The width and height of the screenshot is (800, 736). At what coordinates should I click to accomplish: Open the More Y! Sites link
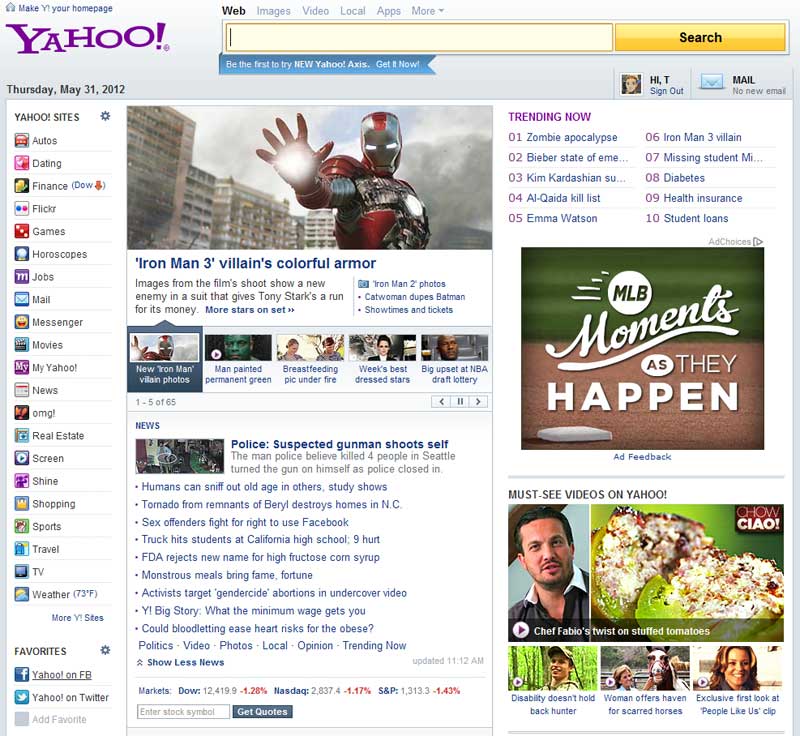(77, 618)
